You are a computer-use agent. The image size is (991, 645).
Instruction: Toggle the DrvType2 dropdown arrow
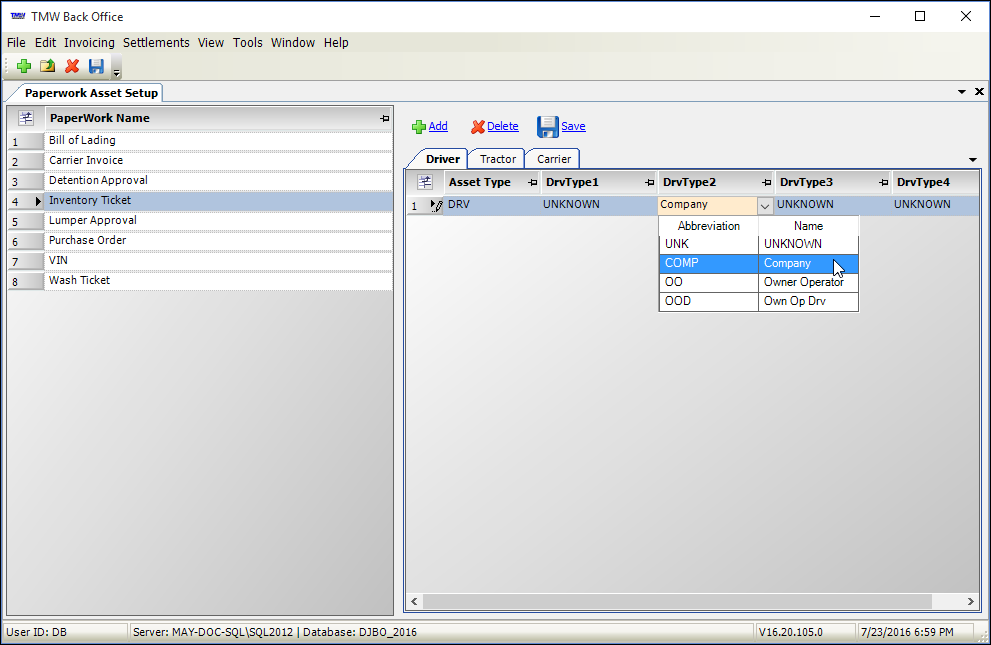[x=765, y=206]
